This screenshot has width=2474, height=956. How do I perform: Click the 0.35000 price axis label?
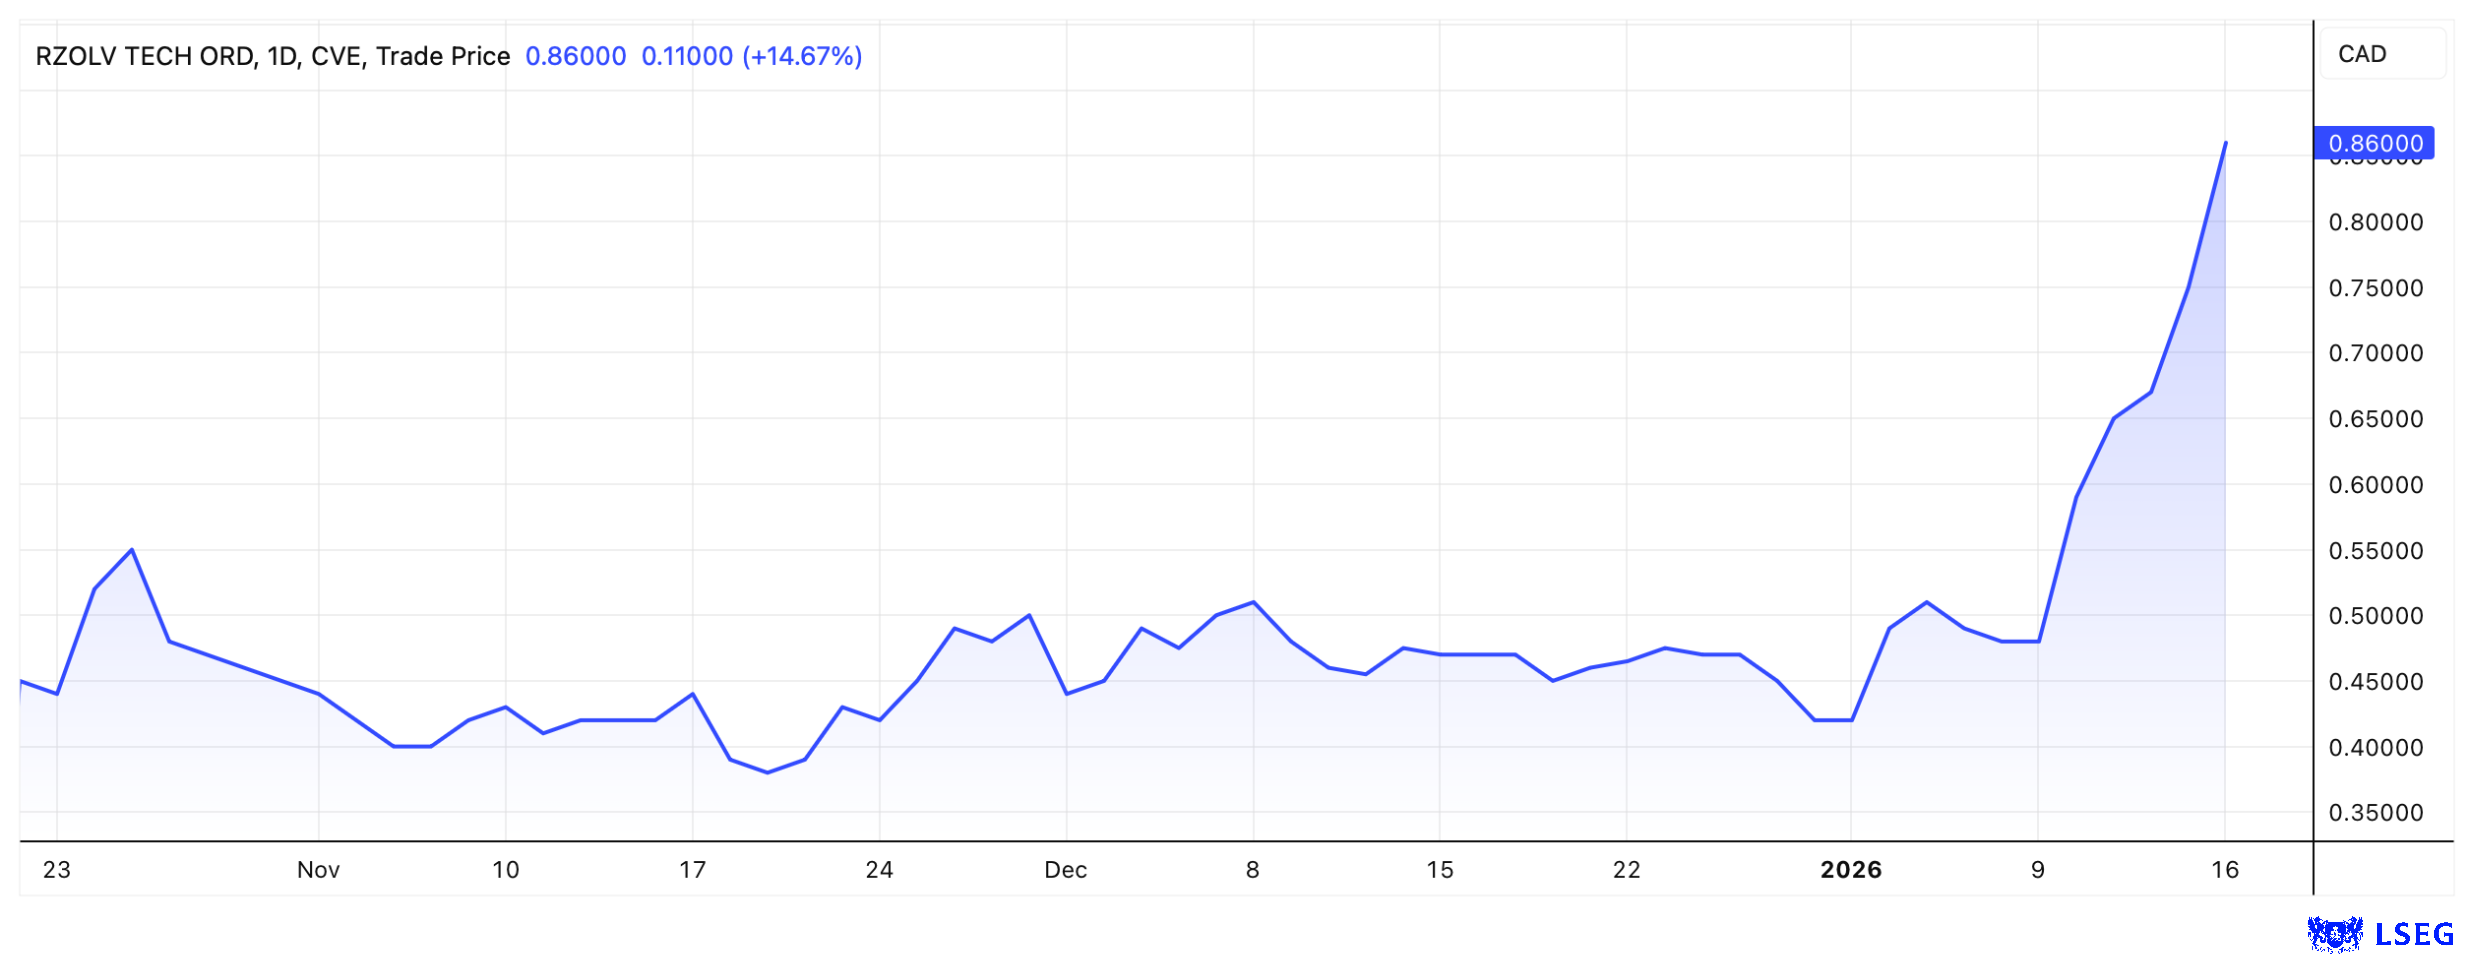tap(2375, 812)
